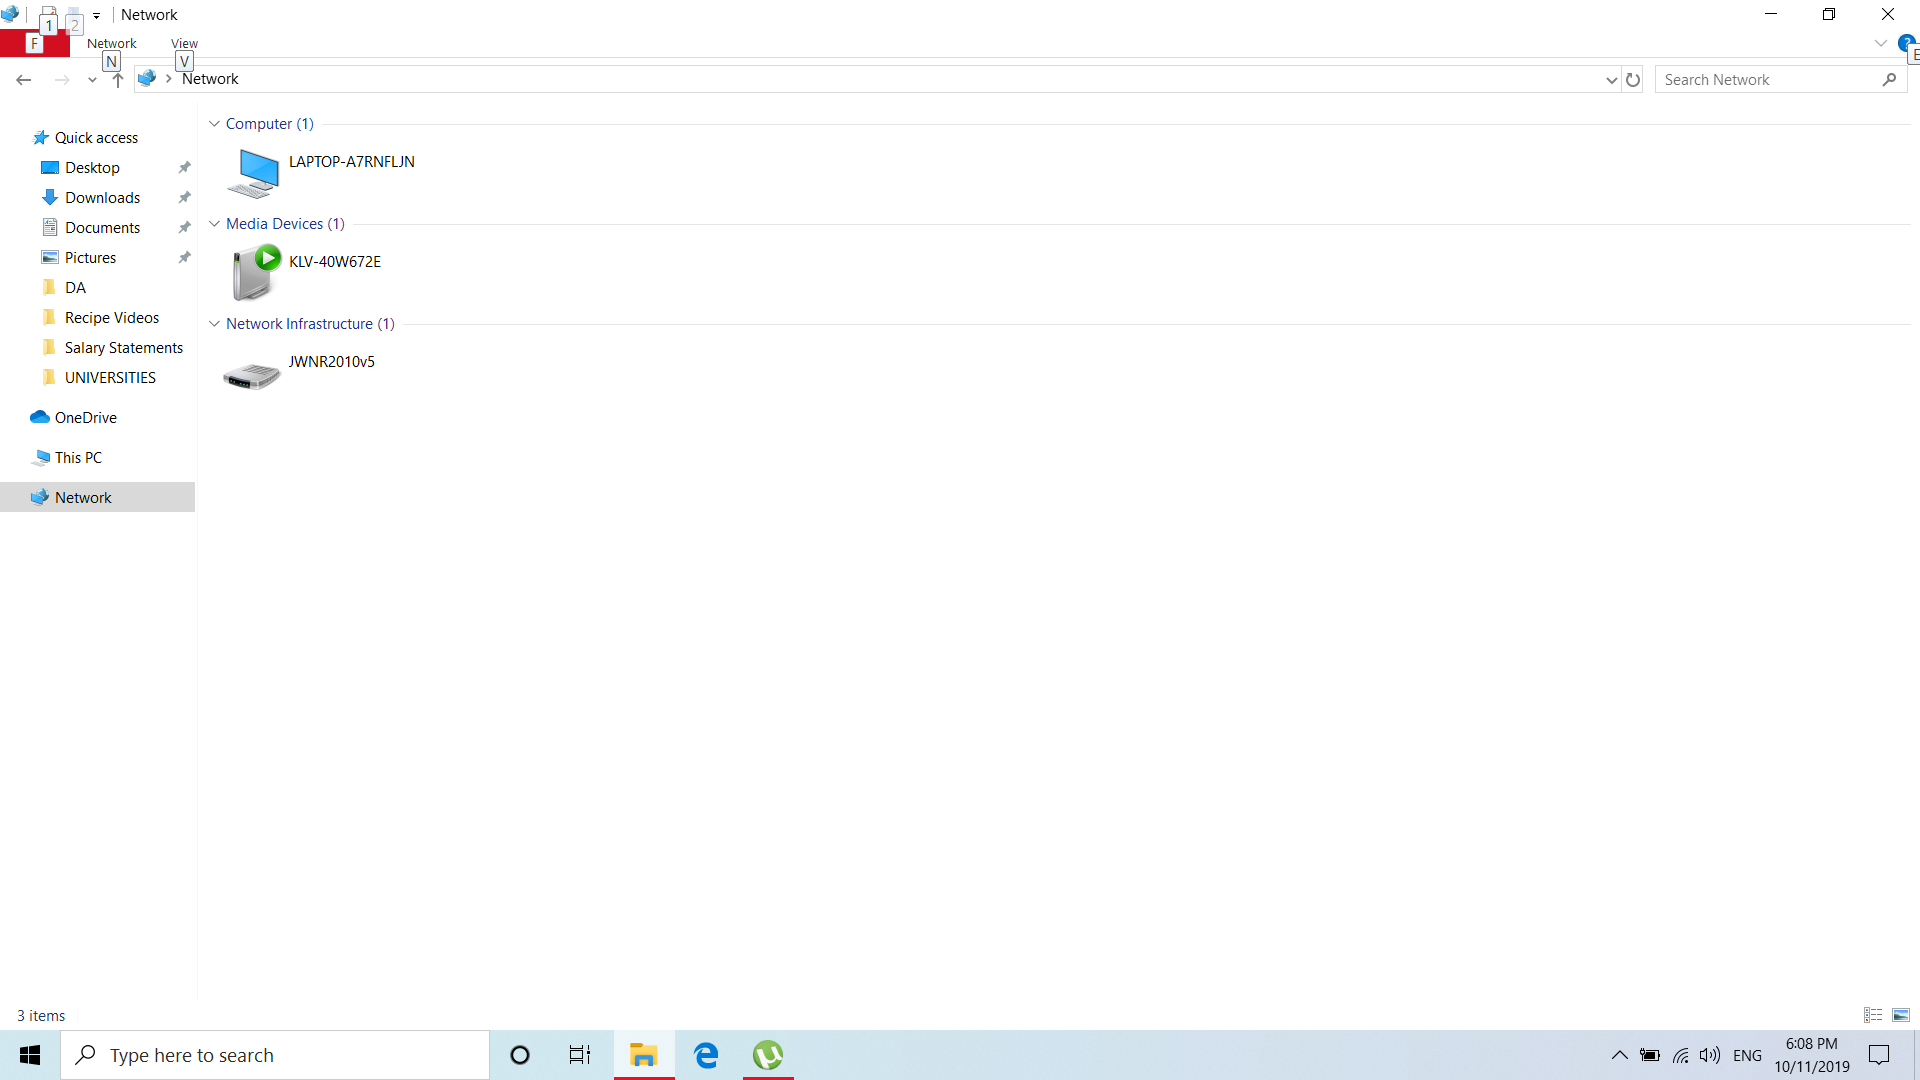Image resolution: width=1920 pixels, height=1080 pixels.
Task: Open Microsoft Edge from the taskbar
Action: point(706,1055)
